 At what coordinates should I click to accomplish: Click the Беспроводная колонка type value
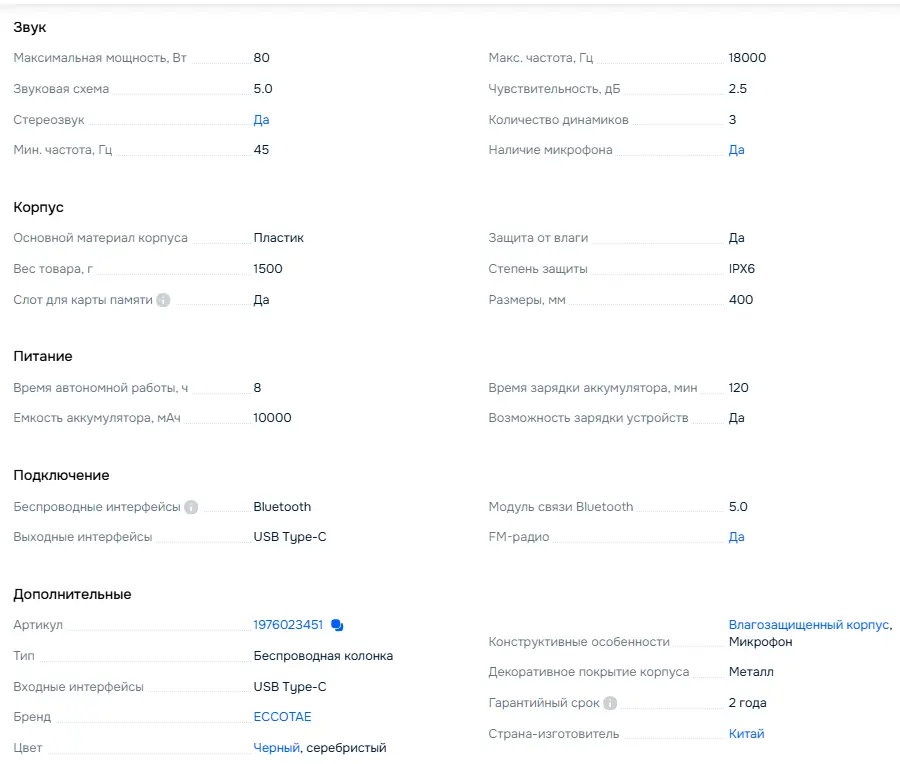[323, 656]
